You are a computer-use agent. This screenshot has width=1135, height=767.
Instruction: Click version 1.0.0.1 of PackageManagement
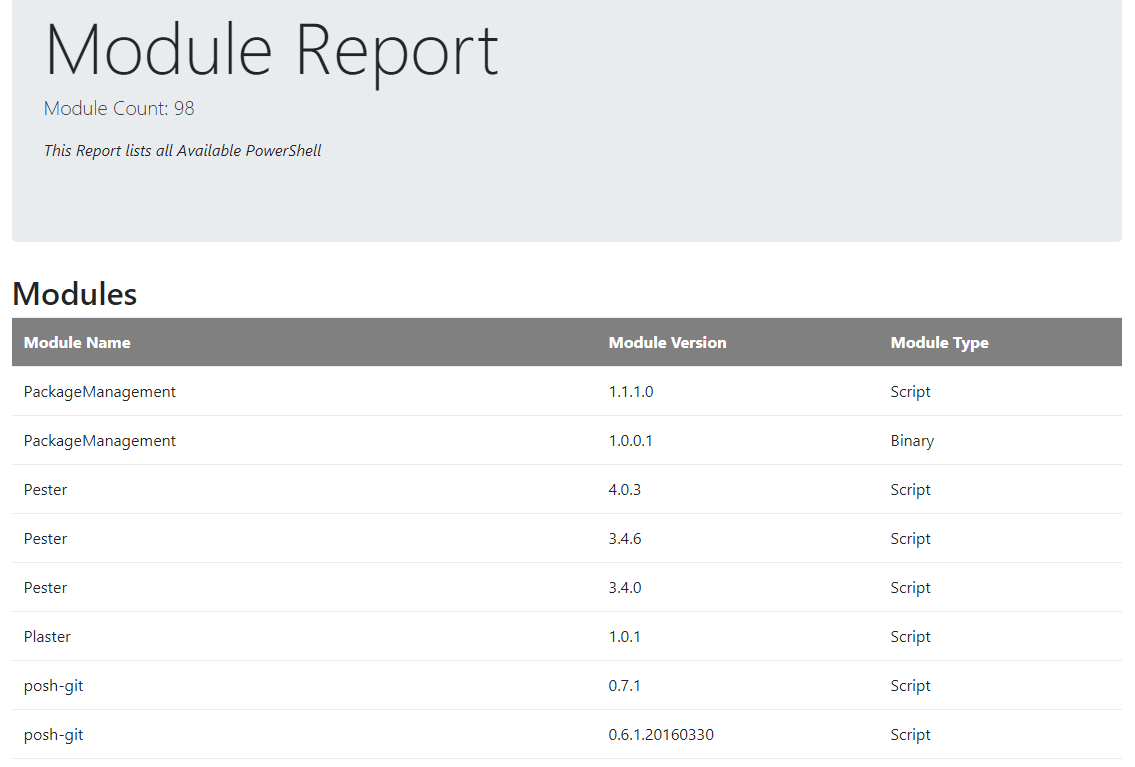click(x=630, y=441)
